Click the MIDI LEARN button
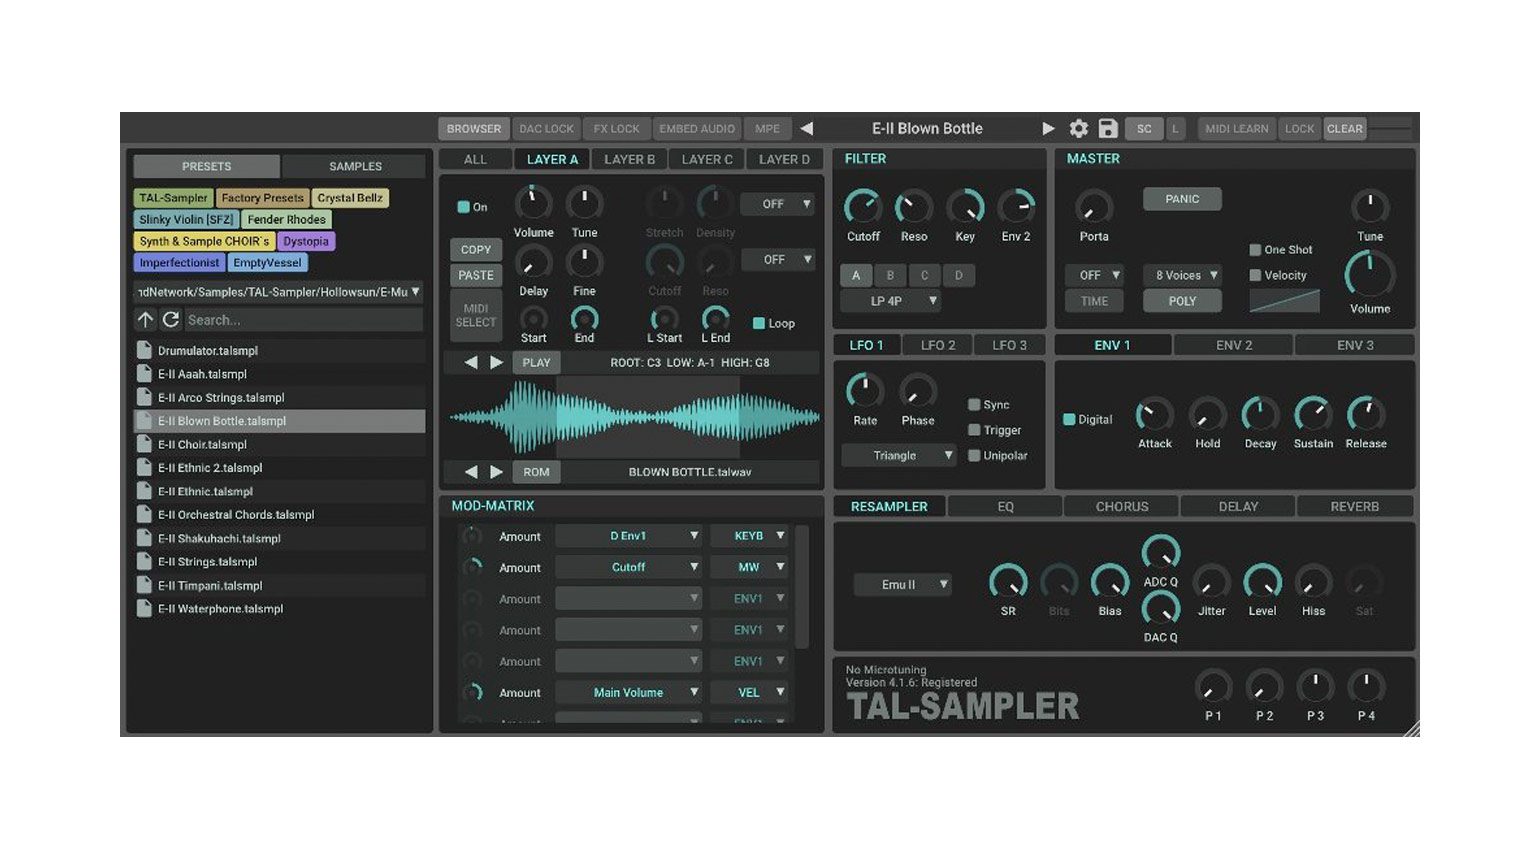This screenshot has width=1540, height=850. [1236, 128]
